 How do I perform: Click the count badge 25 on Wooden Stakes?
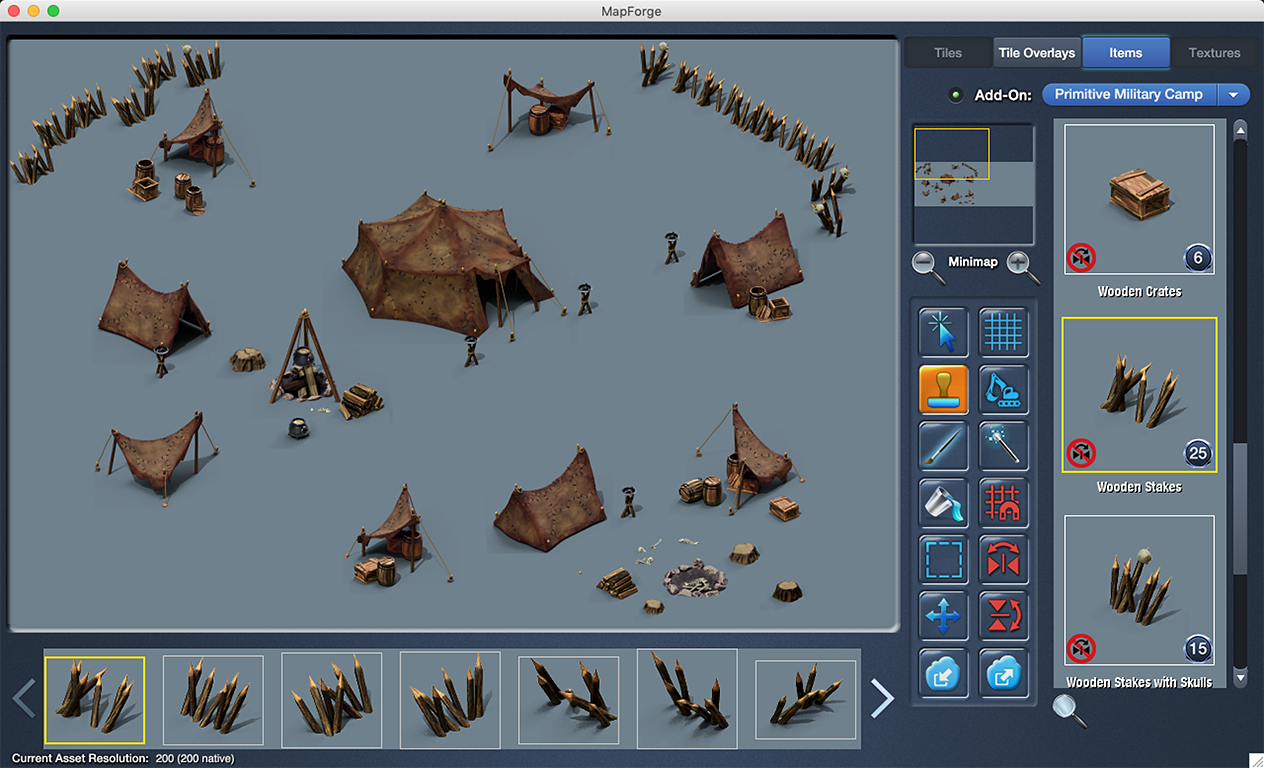pos(1198,453)
